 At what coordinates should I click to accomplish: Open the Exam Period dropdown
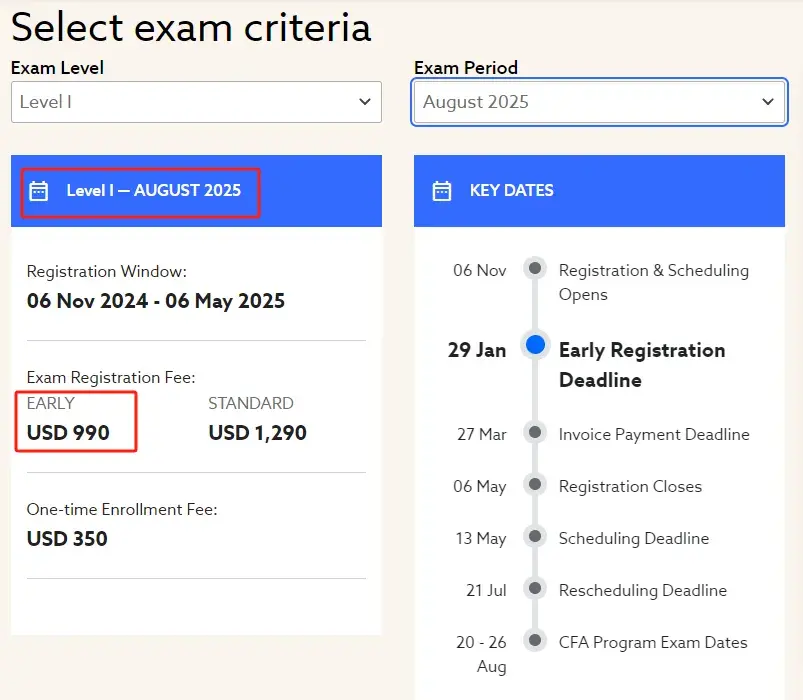(x=599, y=102)
